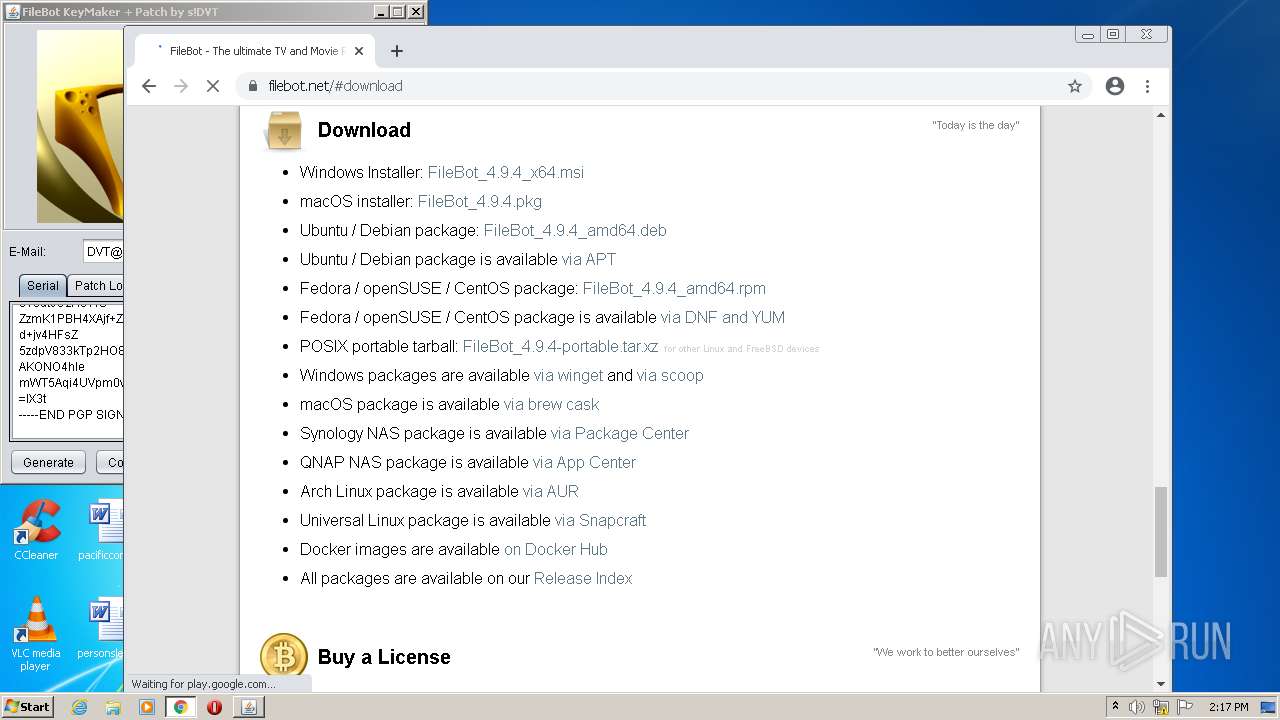This screenshot has width=1280, height=720.
Task: Launch Internet Explorer from taskbar
Action: click(79, 707)
